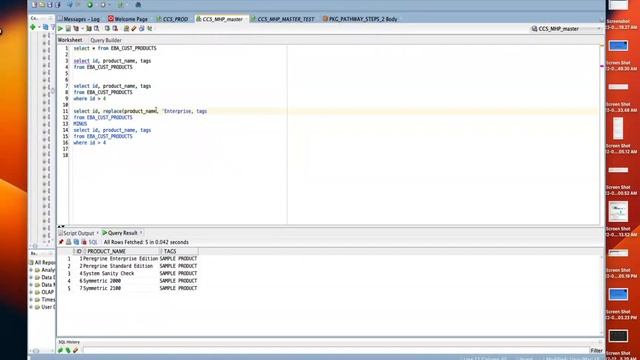640x360 pixels.
Task: Expand the Analy... reports folder
Action: coord(31,270)
